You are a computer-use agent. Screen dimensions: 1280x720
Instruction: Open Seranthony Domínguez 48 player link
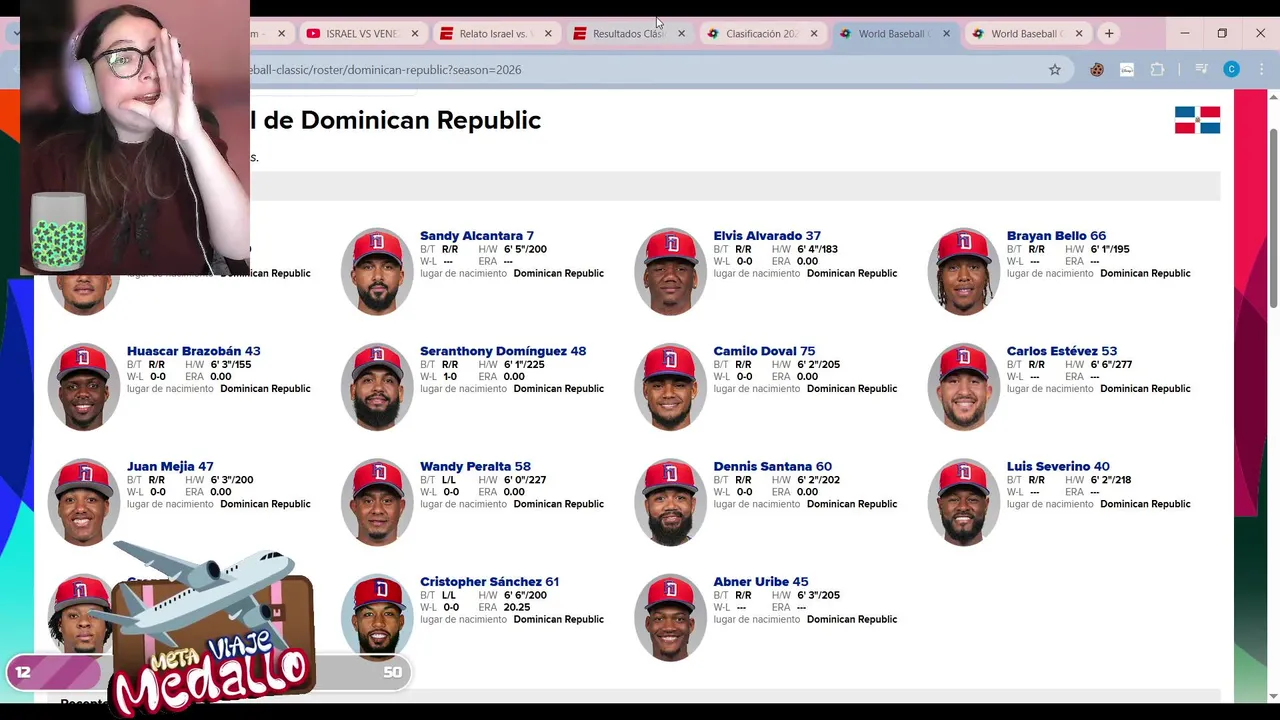pyautogui.click(x=503, y=351)
